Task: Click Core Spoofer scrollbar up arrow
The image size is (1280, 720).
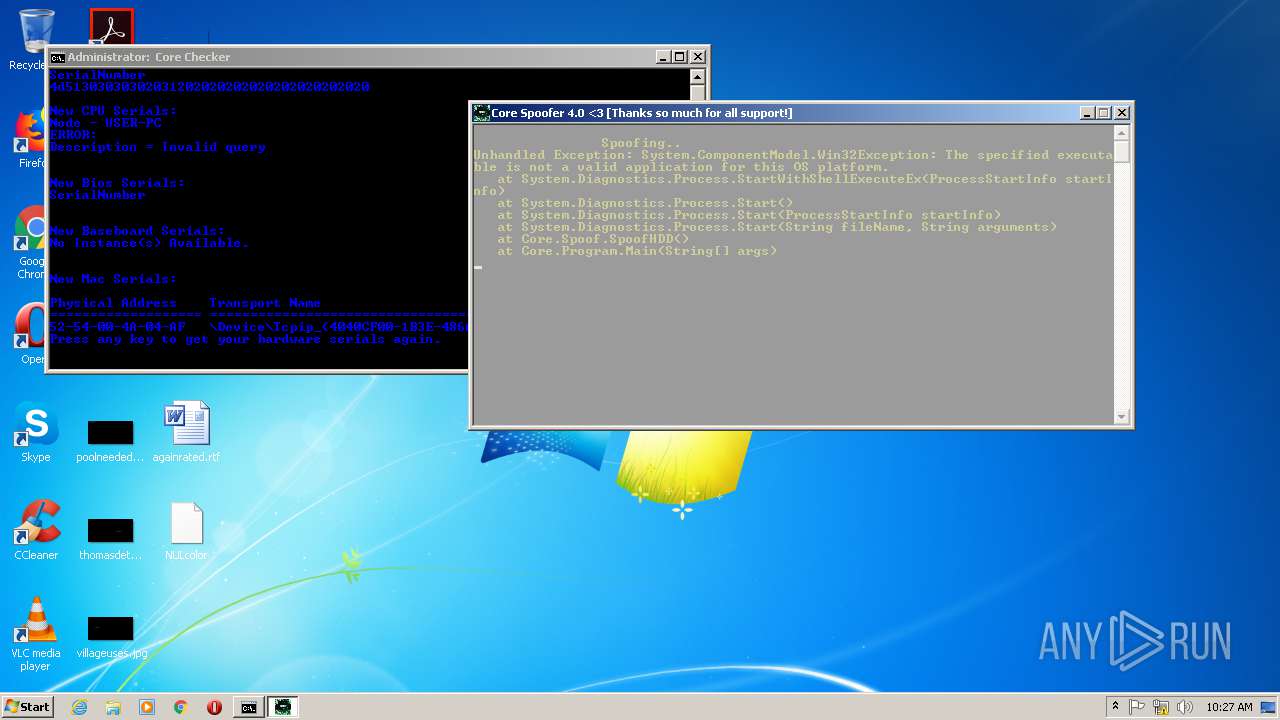Action: [x=1121, y=133]
